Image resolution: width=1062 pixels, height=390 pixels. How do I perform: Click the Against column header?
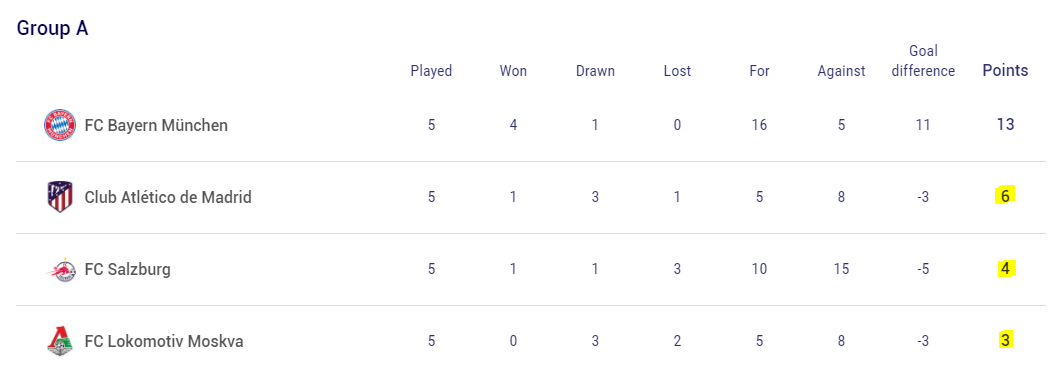pyautogui.click(x=841, y=71)
